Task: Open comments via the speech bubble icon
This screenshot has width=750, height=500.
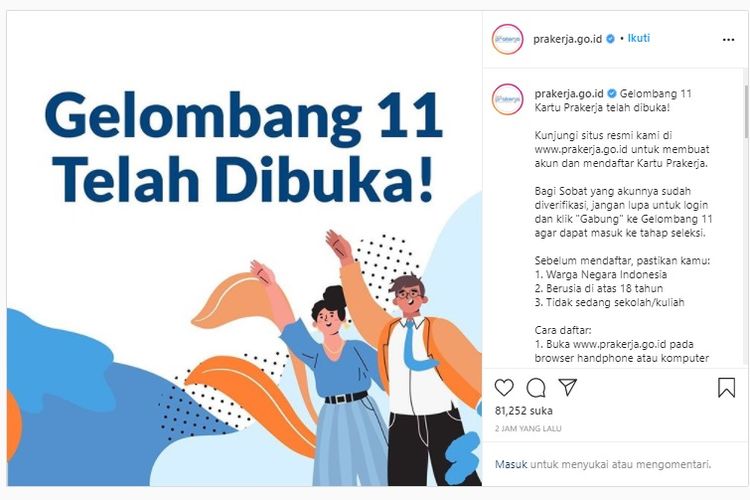Action: click(536, 388)
